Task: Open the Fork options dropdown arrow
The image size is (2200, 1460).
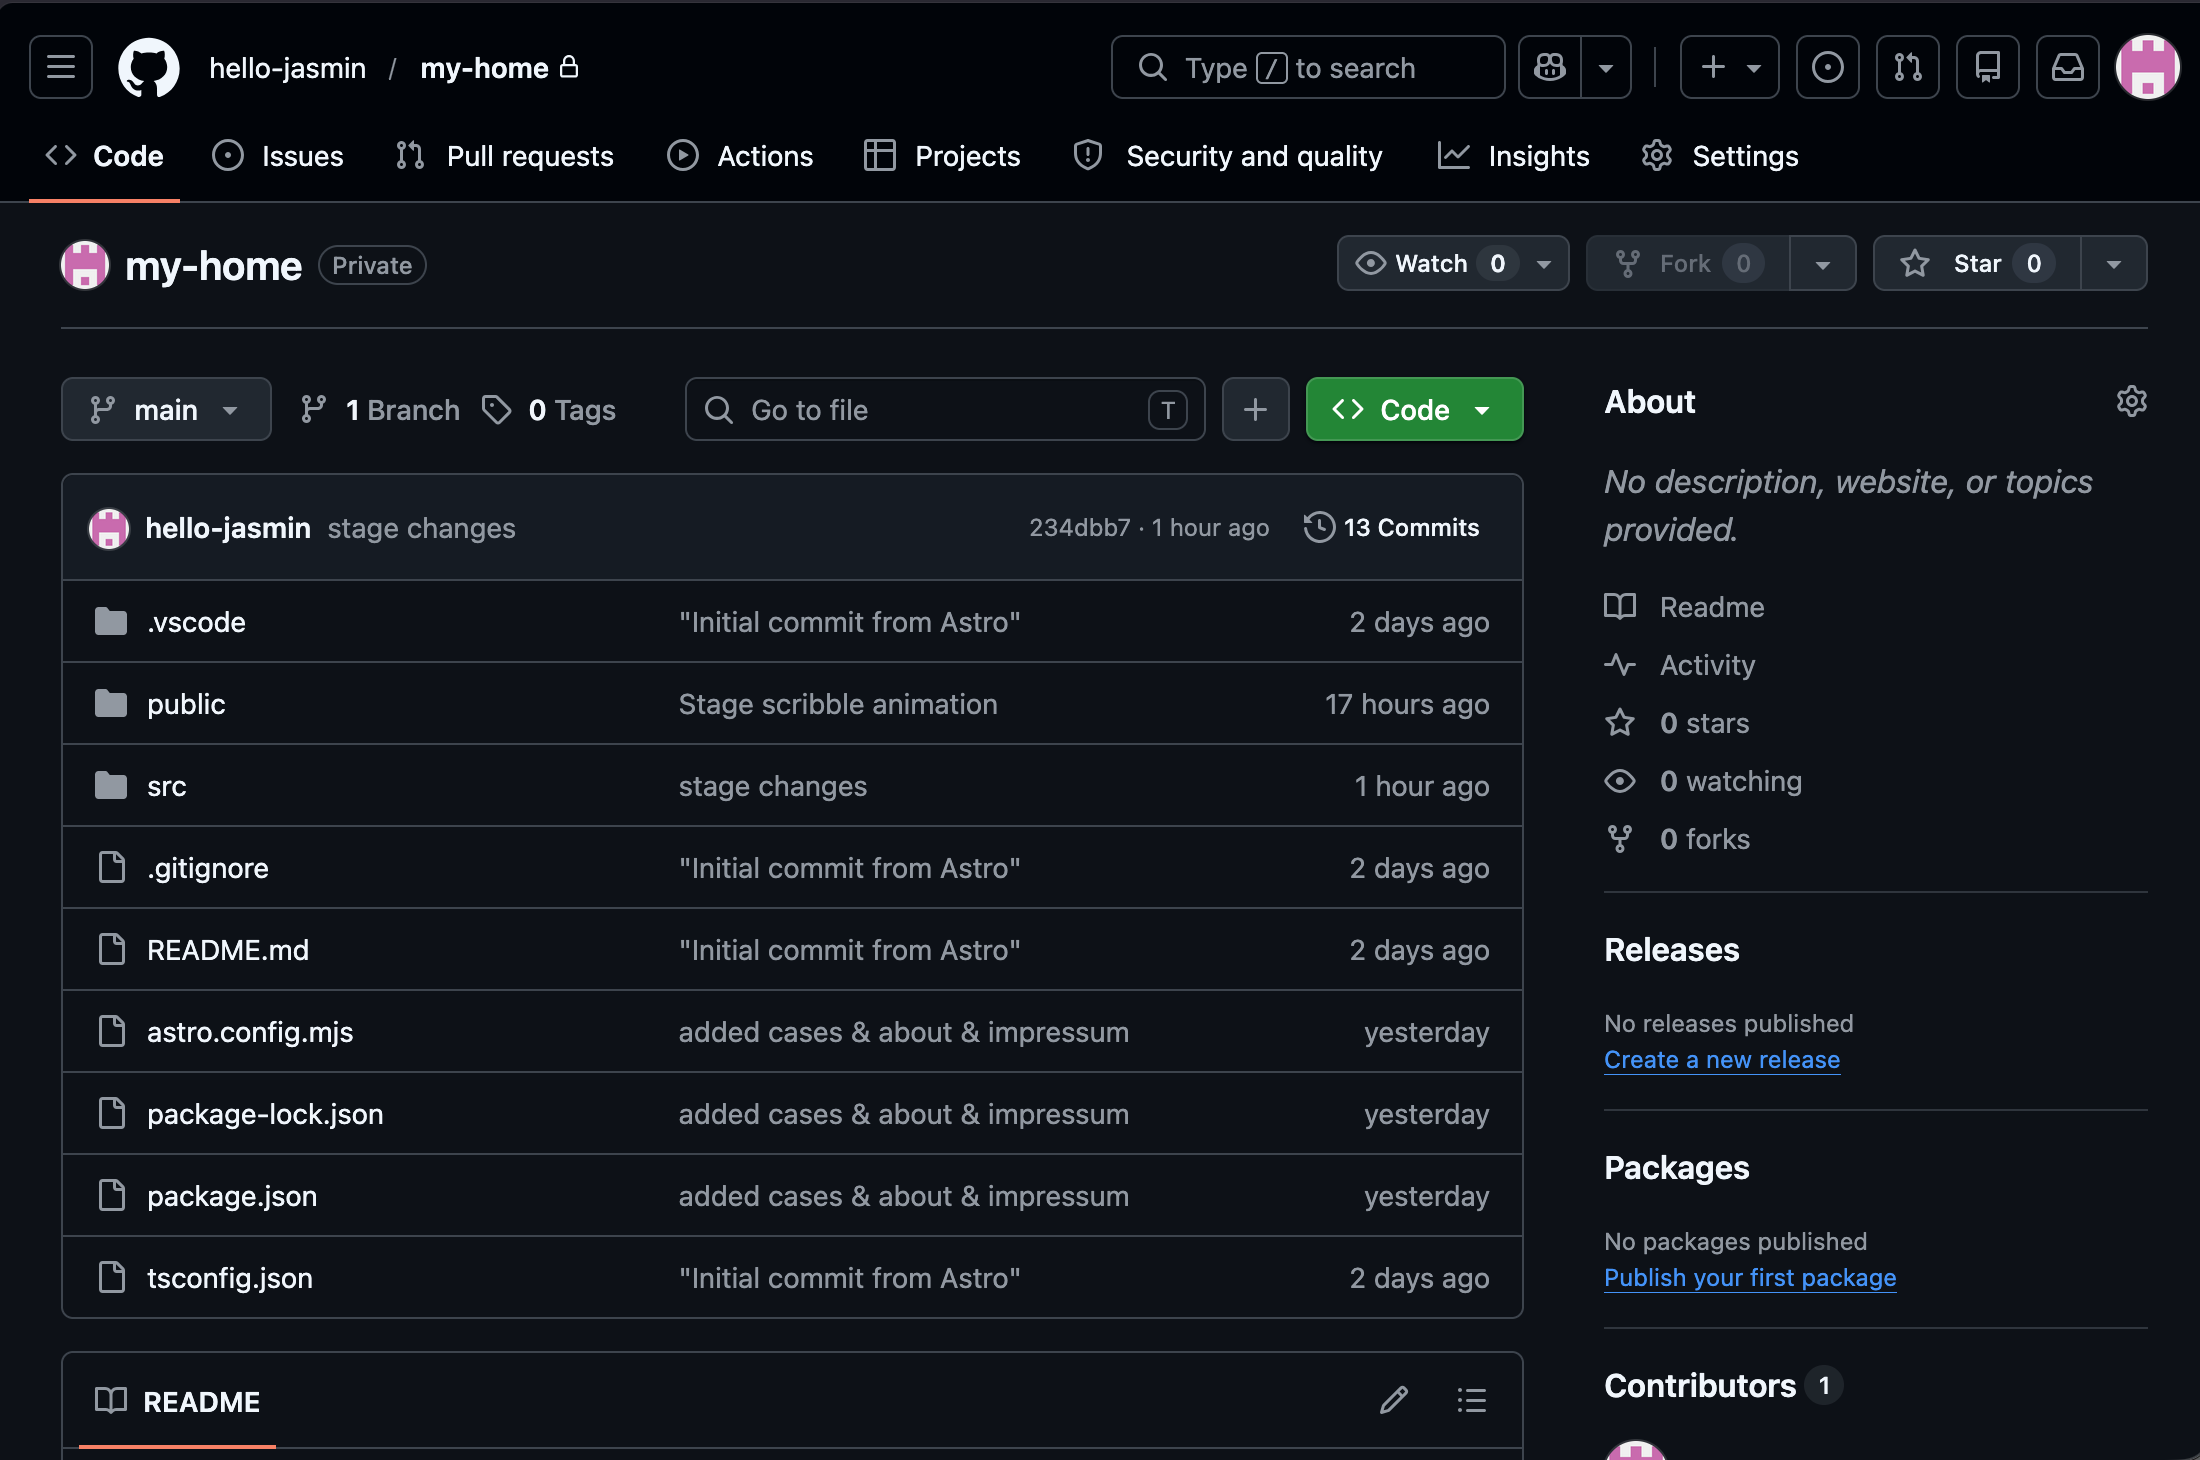Action: tap(1823, 263)
